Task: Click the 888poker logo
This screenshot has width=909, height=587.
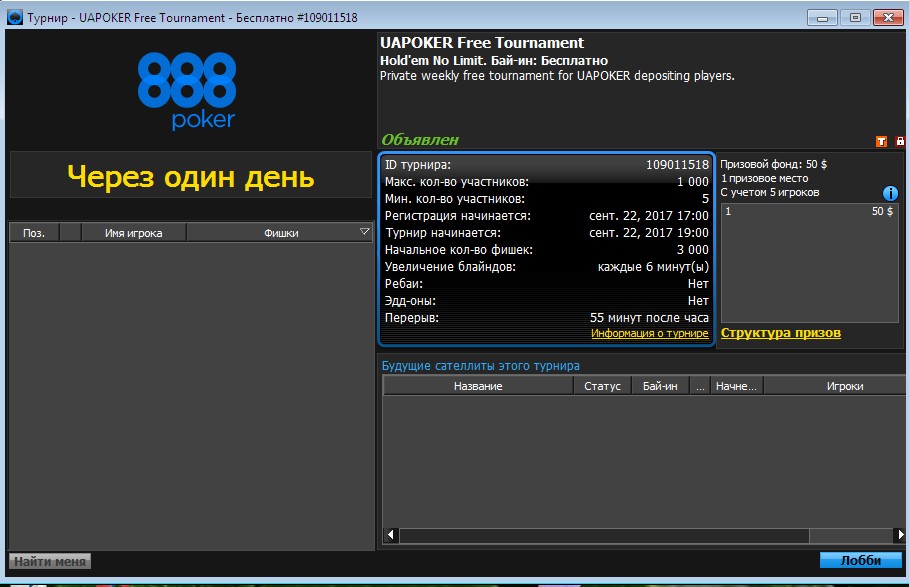Action: click(x=187, y=91)
